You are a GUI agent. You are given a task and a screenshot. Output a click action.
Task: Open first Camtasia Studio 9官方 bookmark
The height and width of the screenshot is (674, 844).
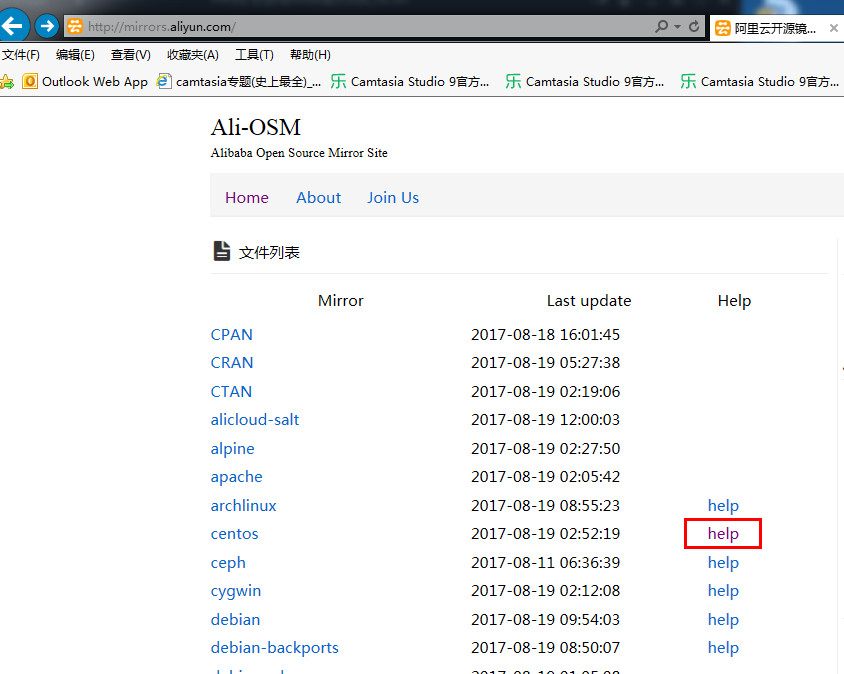pos(410,82)
